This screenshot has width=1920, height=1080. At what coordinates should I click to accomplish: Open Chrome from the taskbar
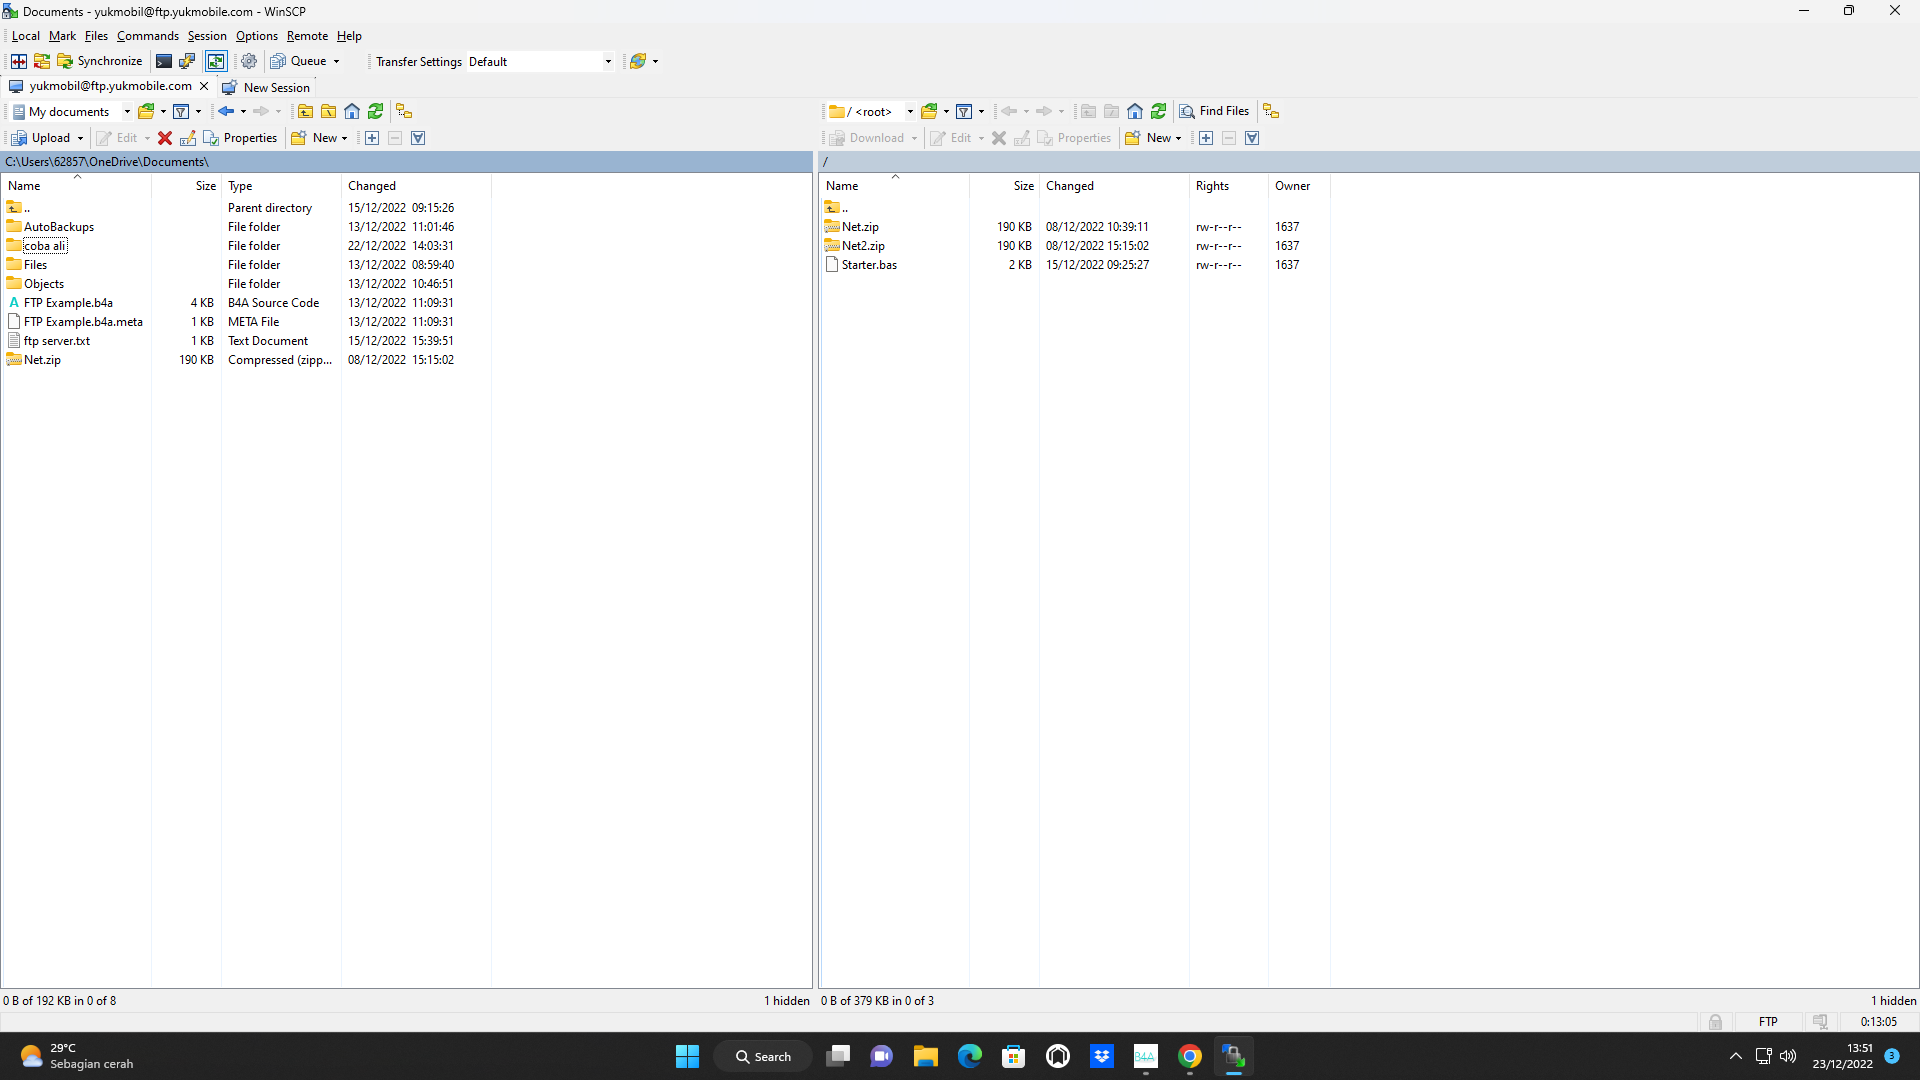(x=1189, y=1056)
